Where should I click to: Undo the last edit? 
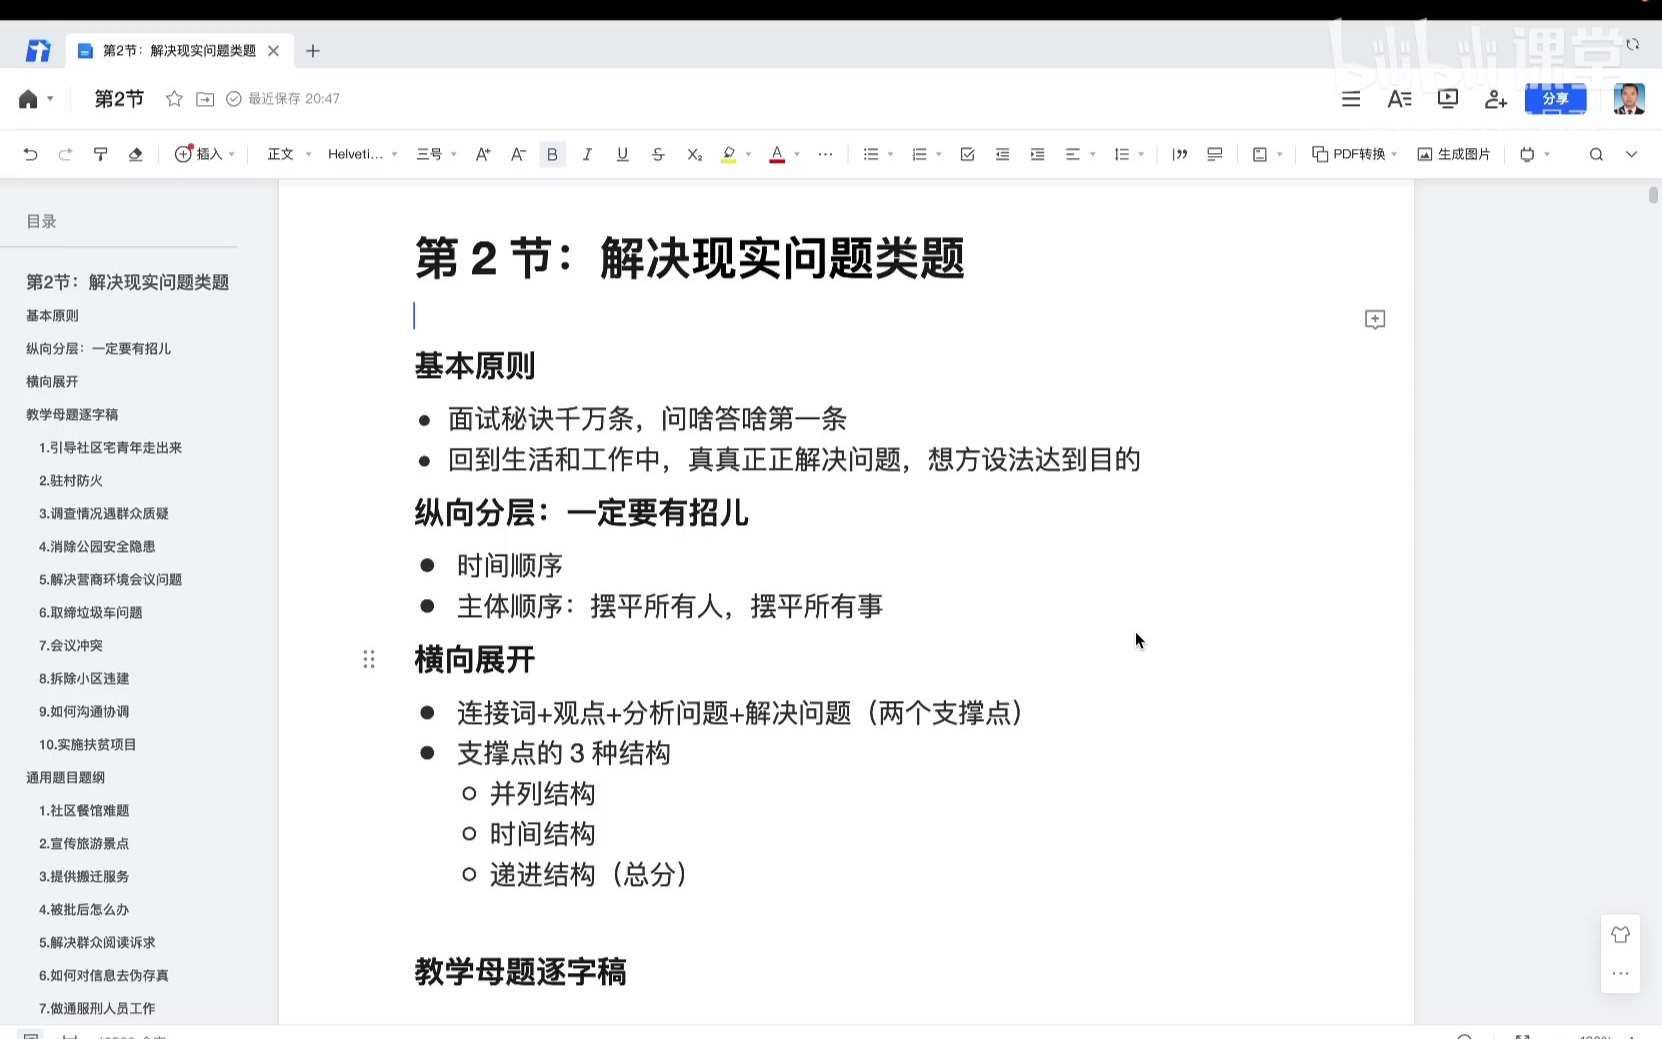[30, 154]
